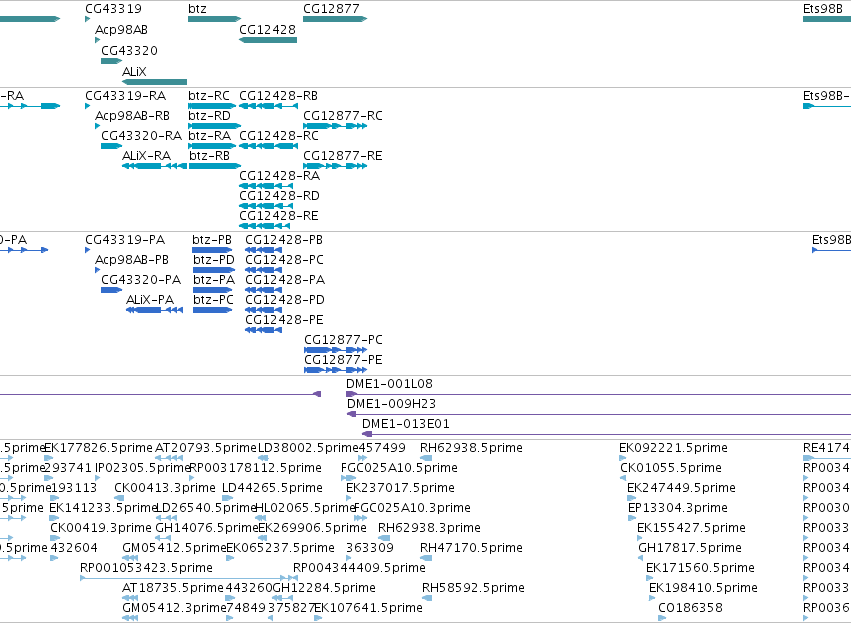The width and height of the screenshot is (851, 623).
Task: Select the btz-RA transcript
Action: pos(212,146)
